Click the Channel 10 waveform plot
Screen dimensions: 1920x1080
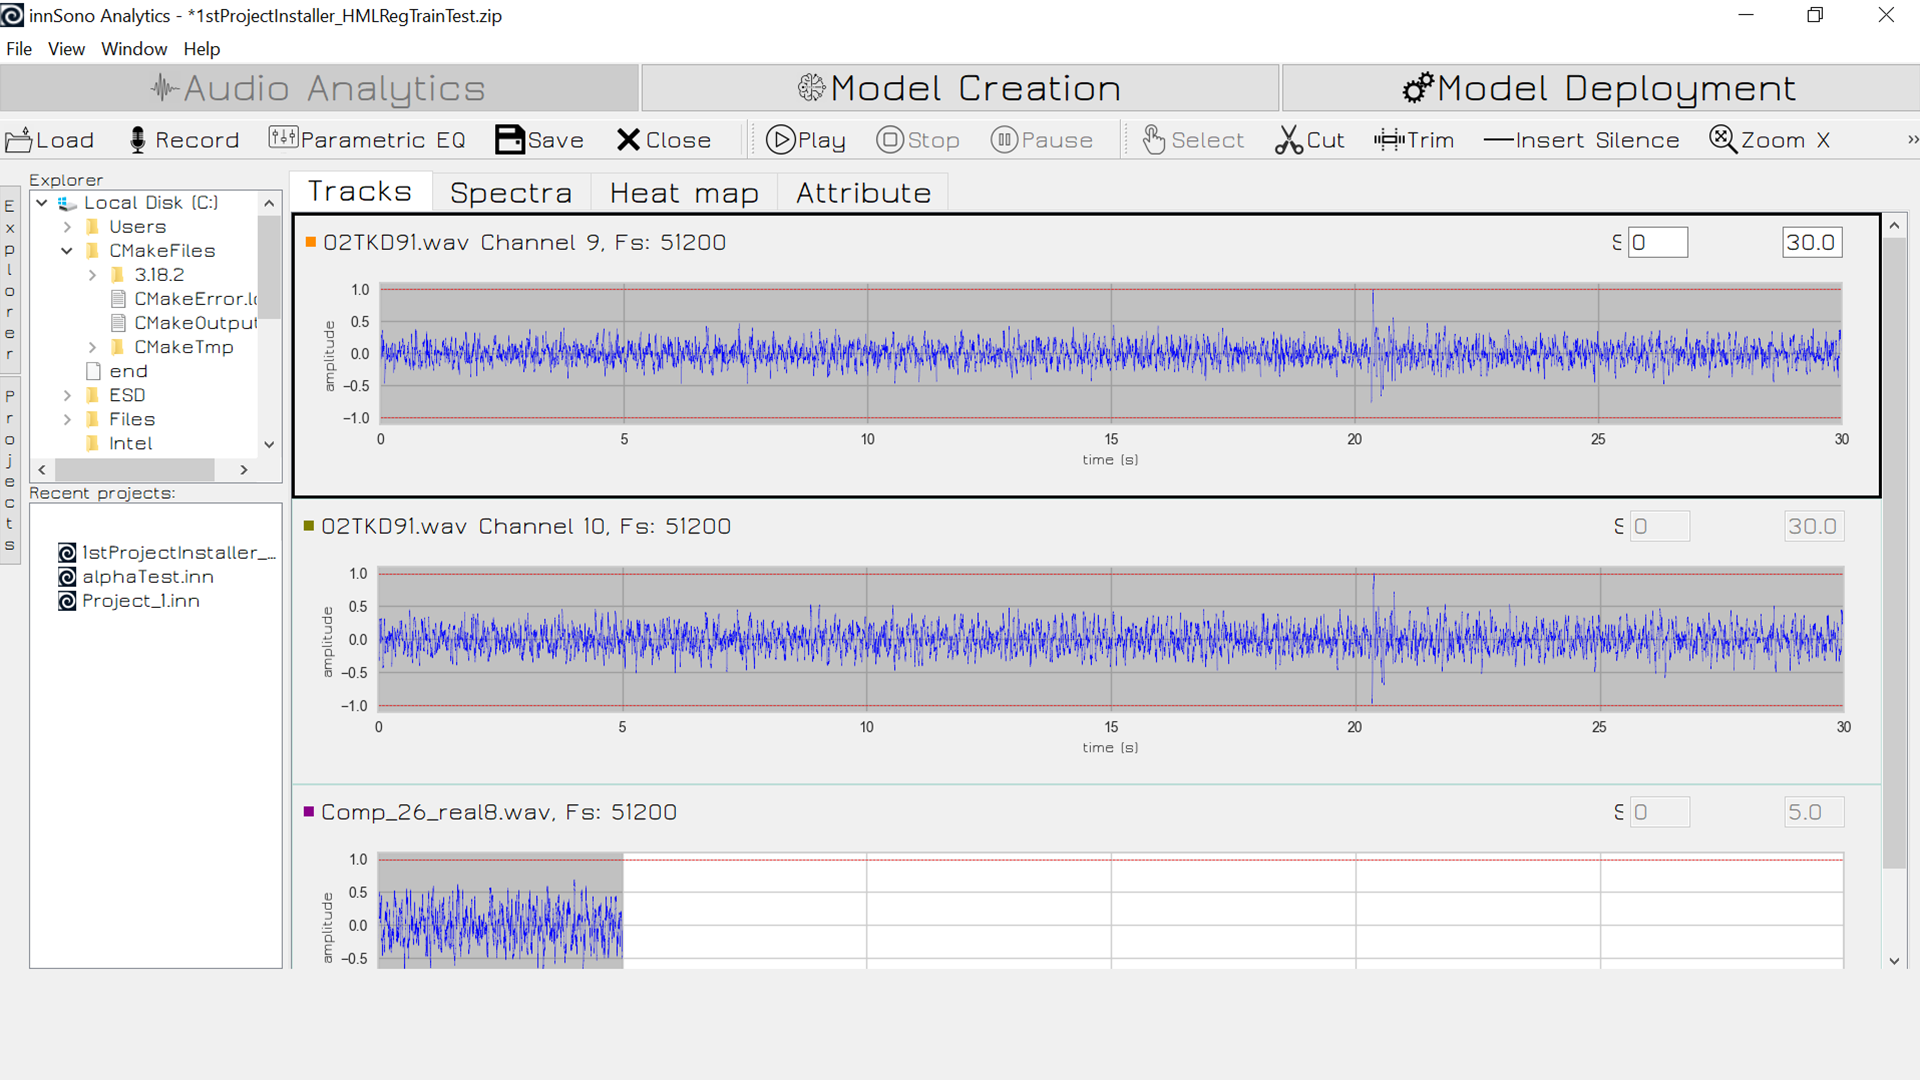[x=1110, y=638]
